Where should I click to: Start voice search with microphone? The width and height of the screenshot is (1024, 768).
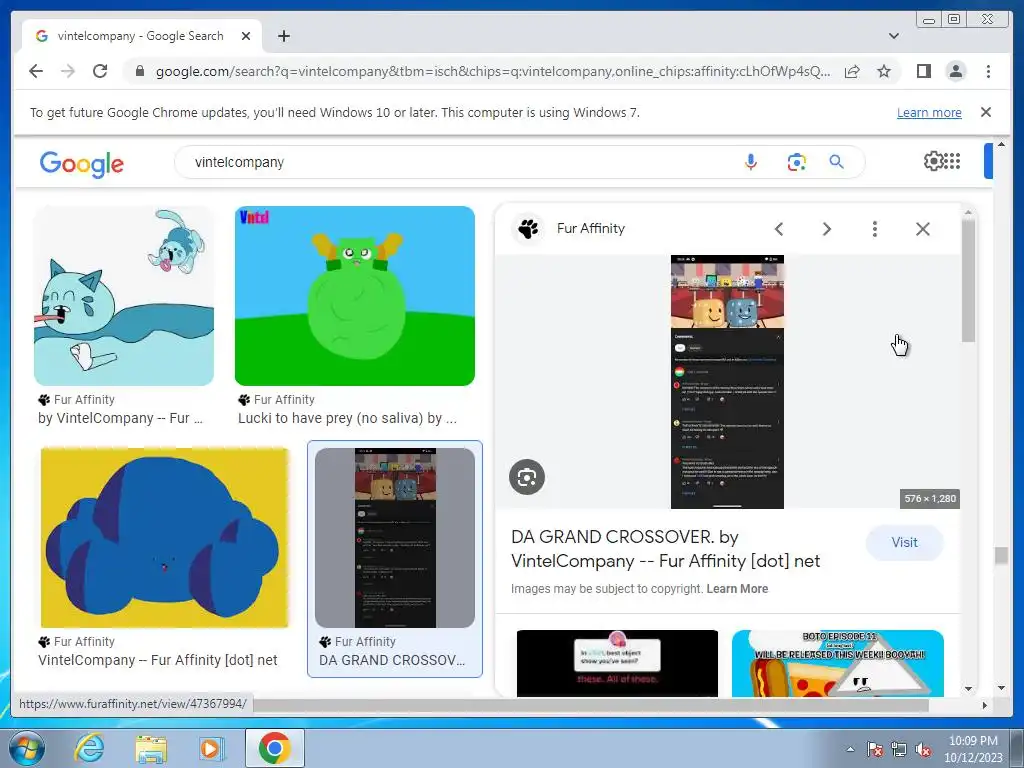point(751,162)
